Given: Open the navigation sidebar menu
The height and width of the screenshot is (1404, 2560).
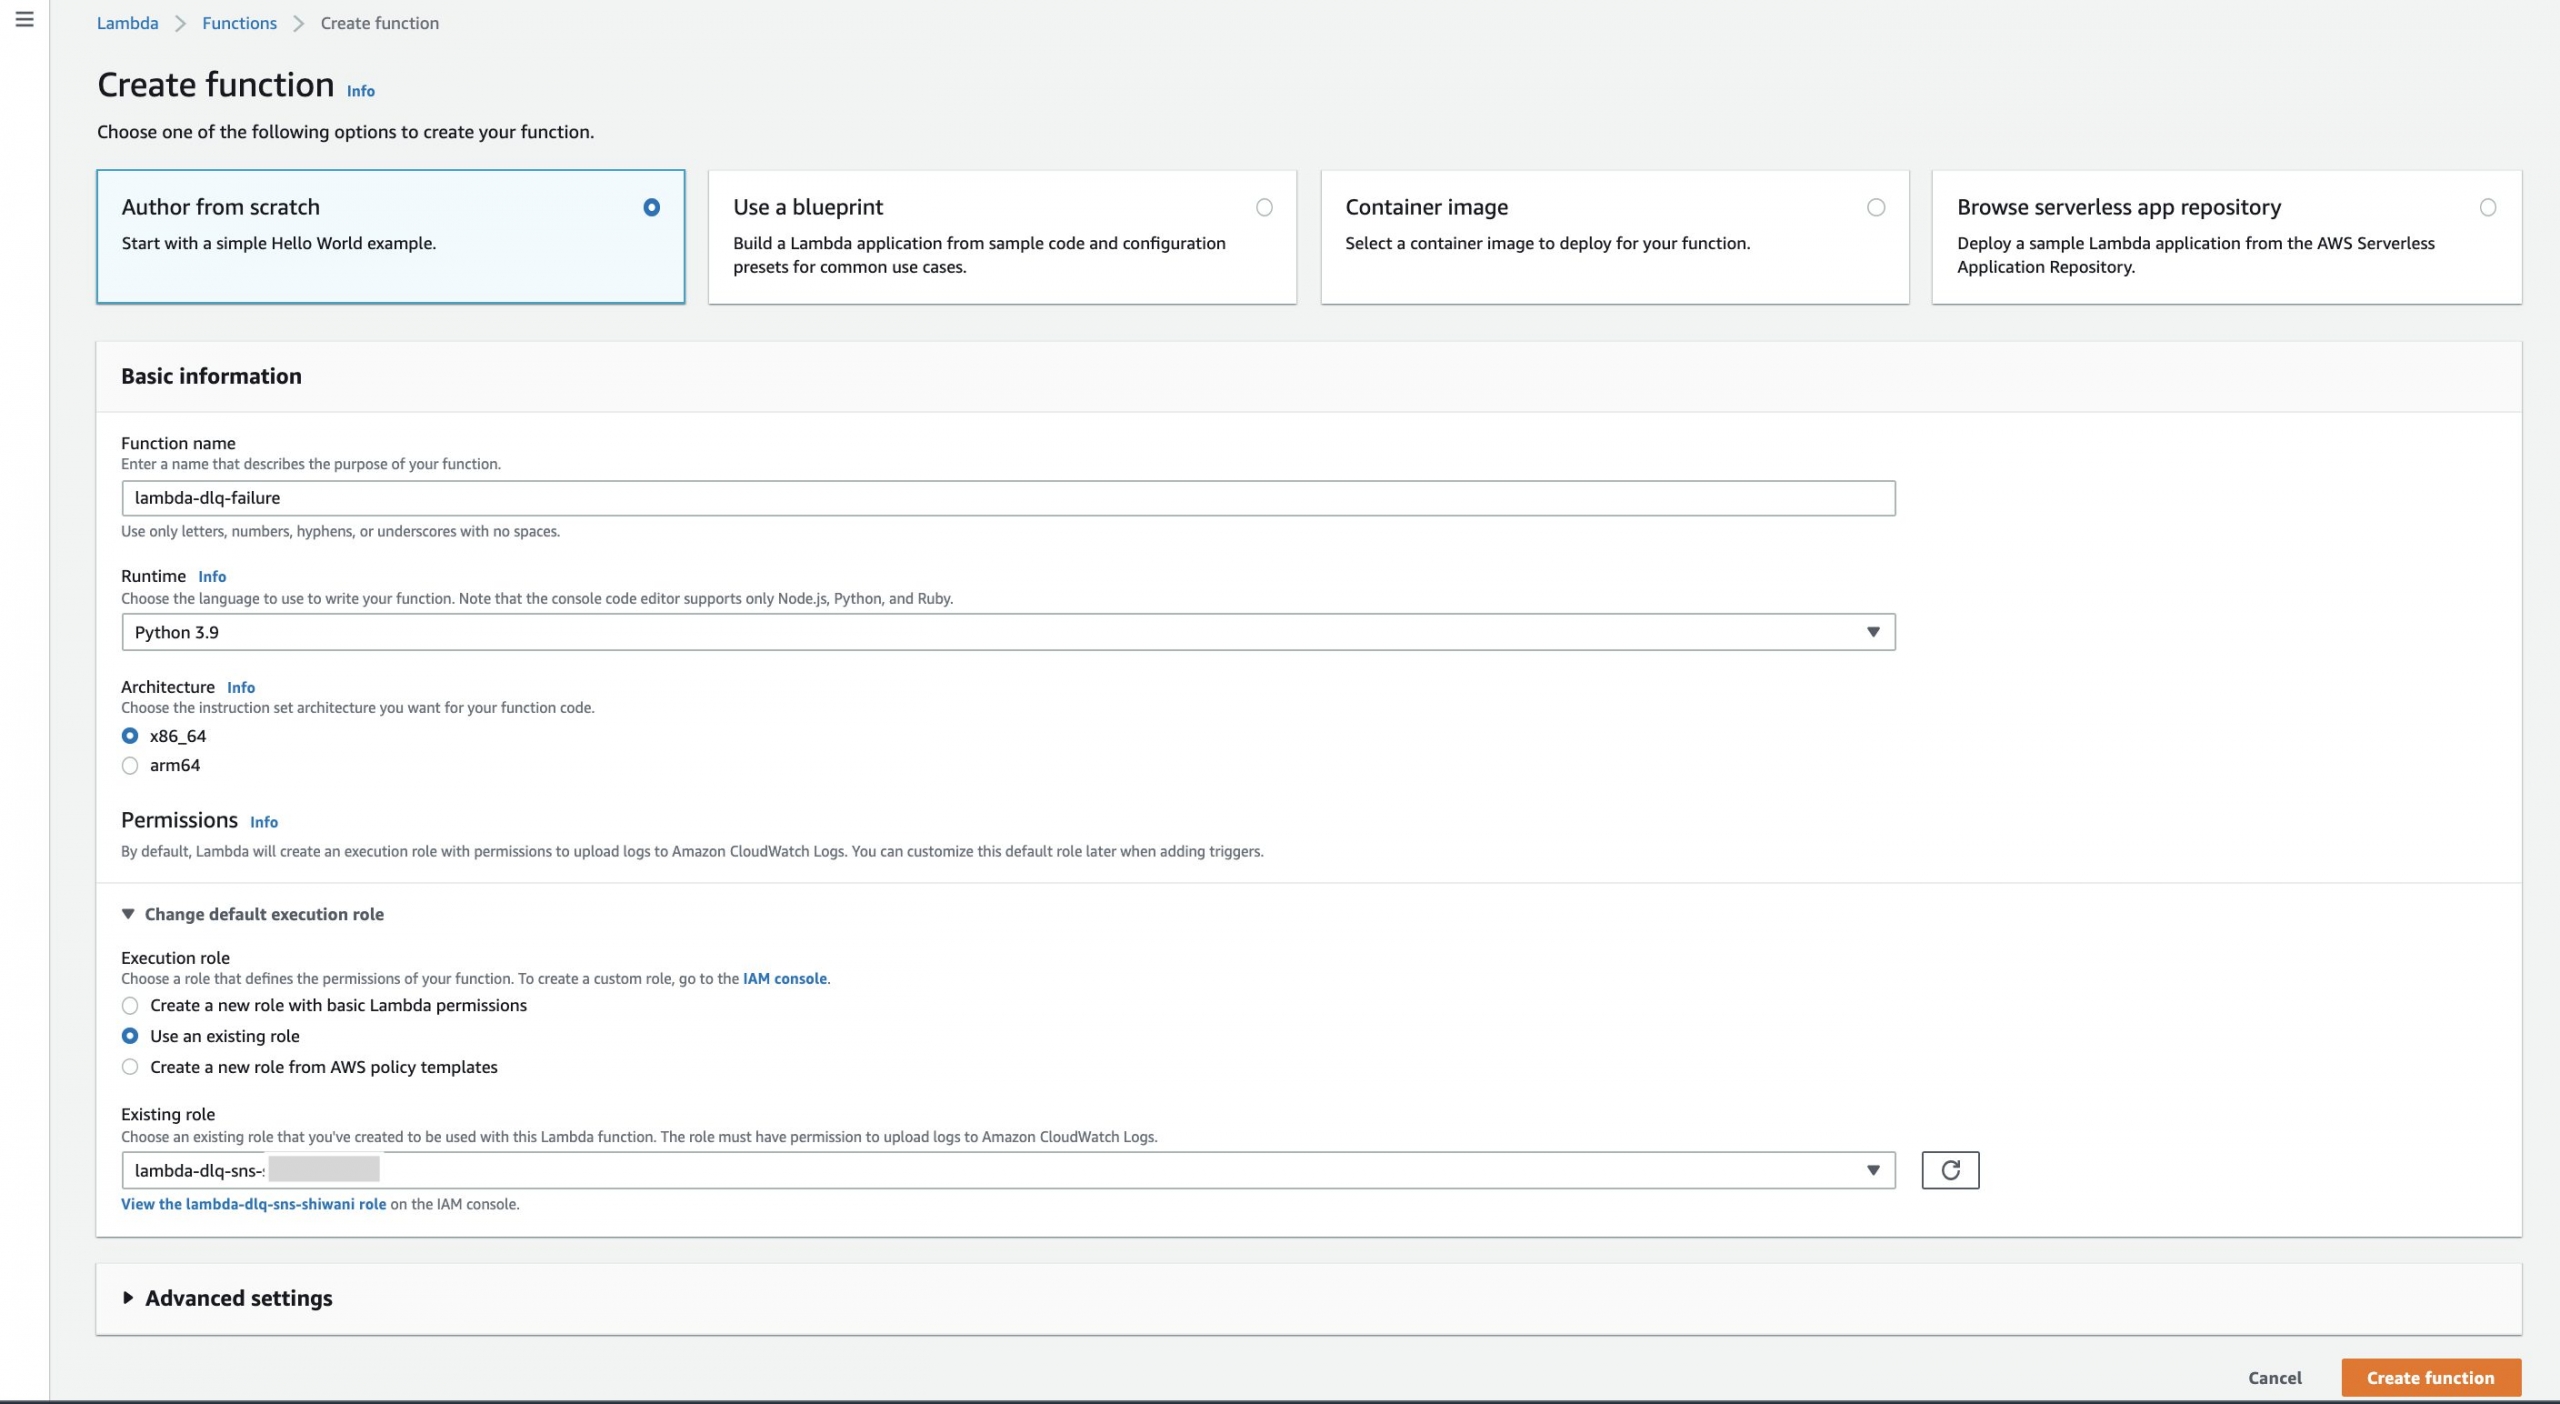Looking at the screenshot, I should point(24,18).
